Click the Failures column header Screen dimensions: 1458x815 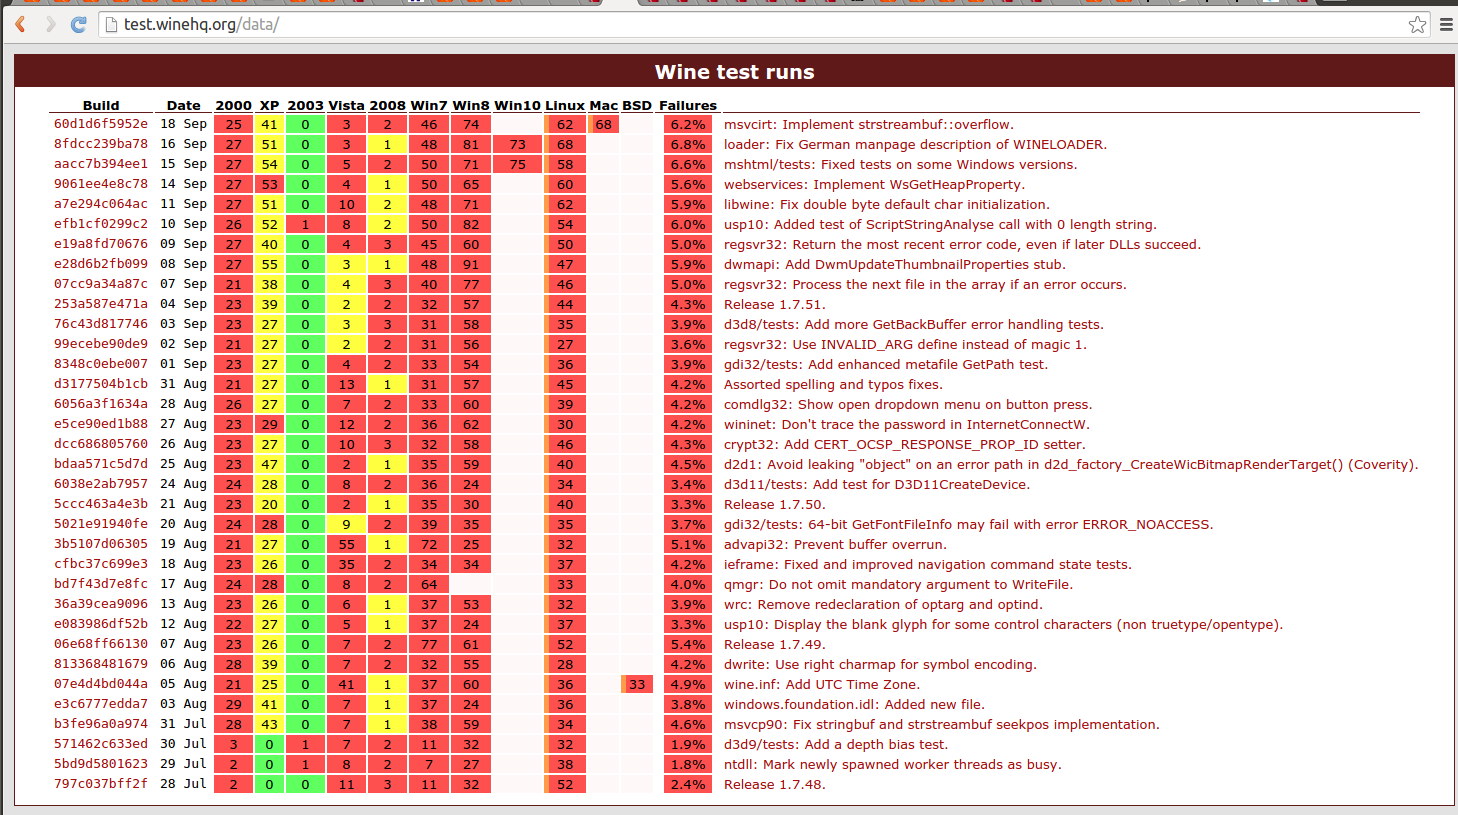point(688,105)
